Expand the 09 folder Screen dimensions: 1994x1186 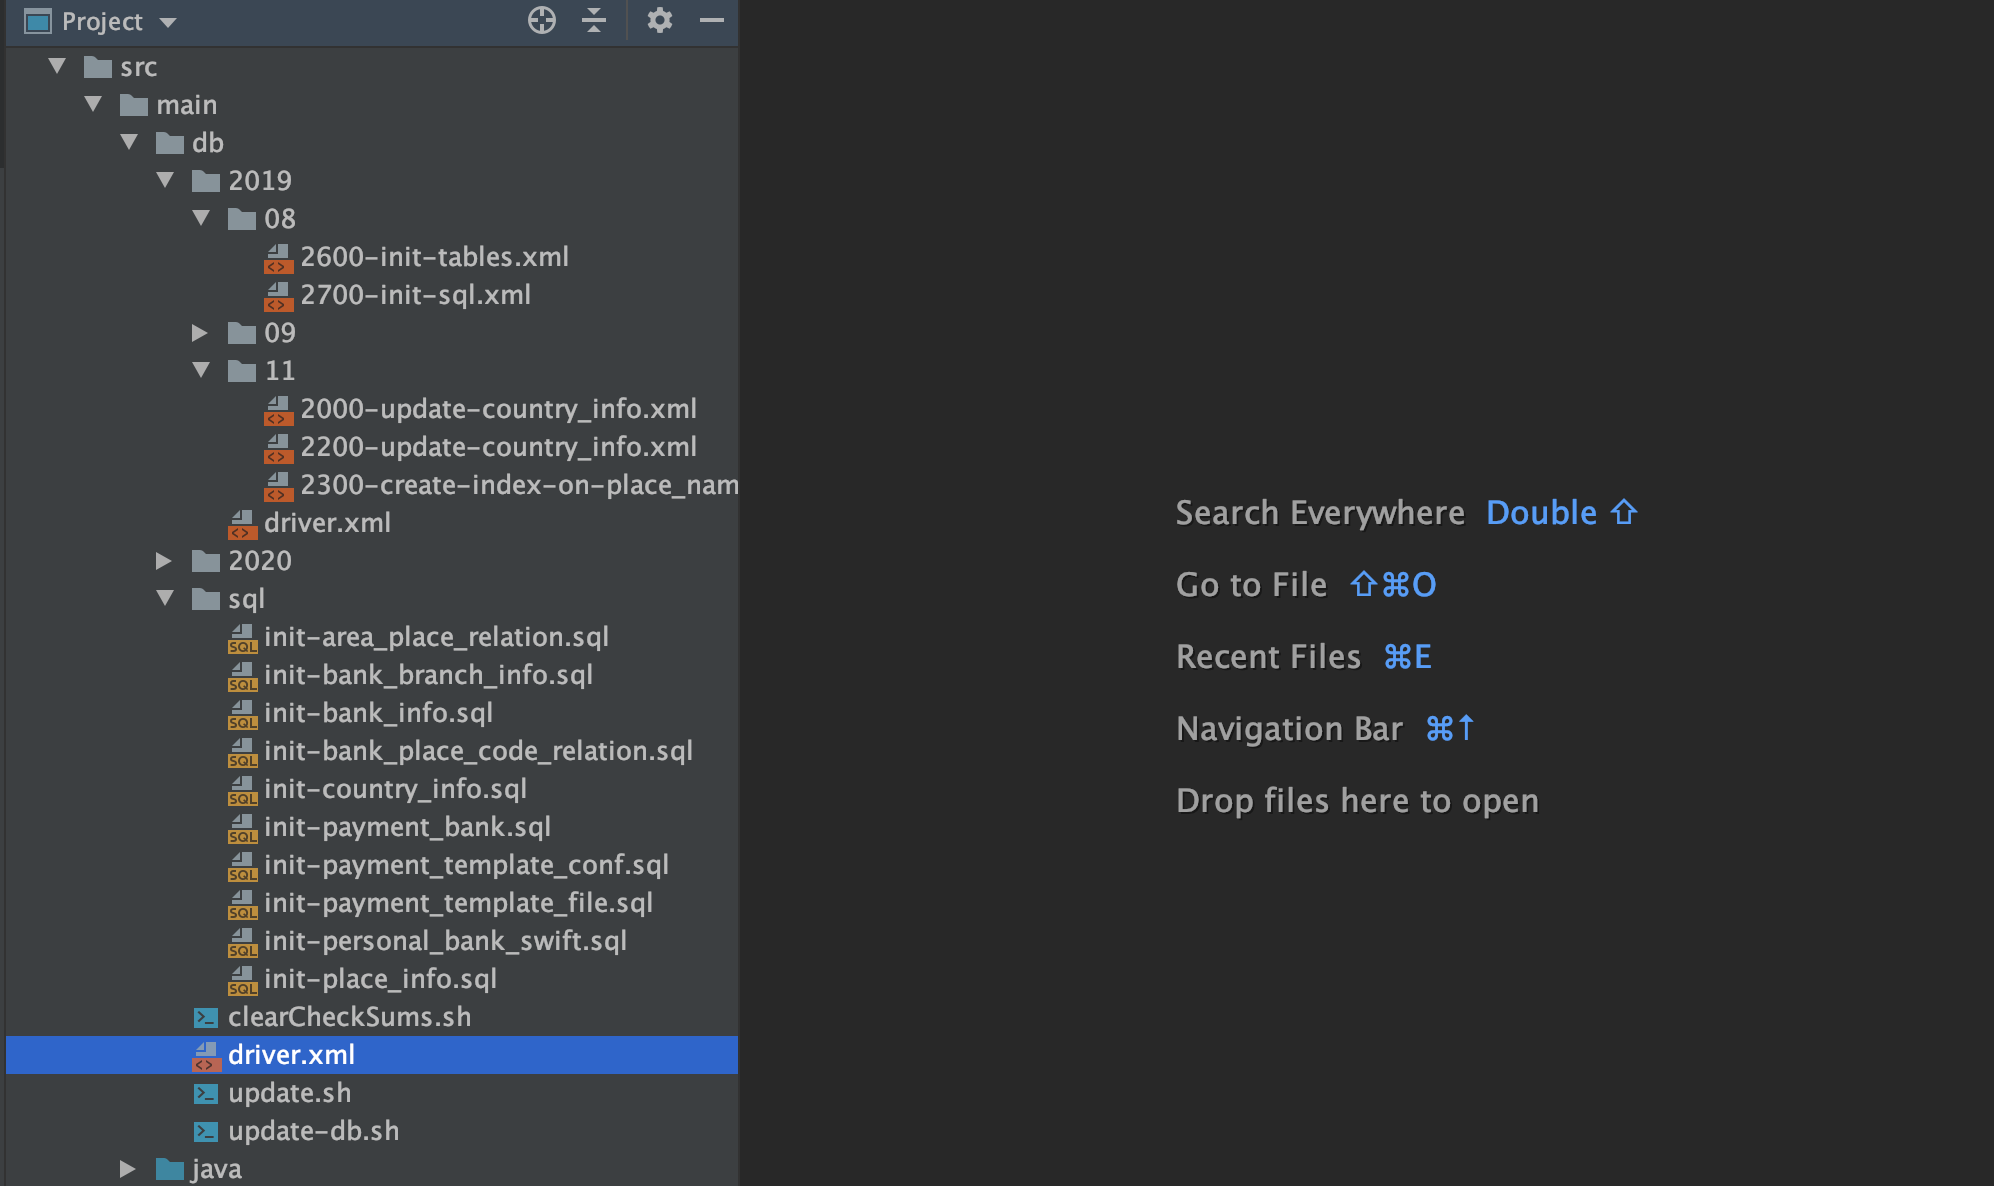coord(200,332)
